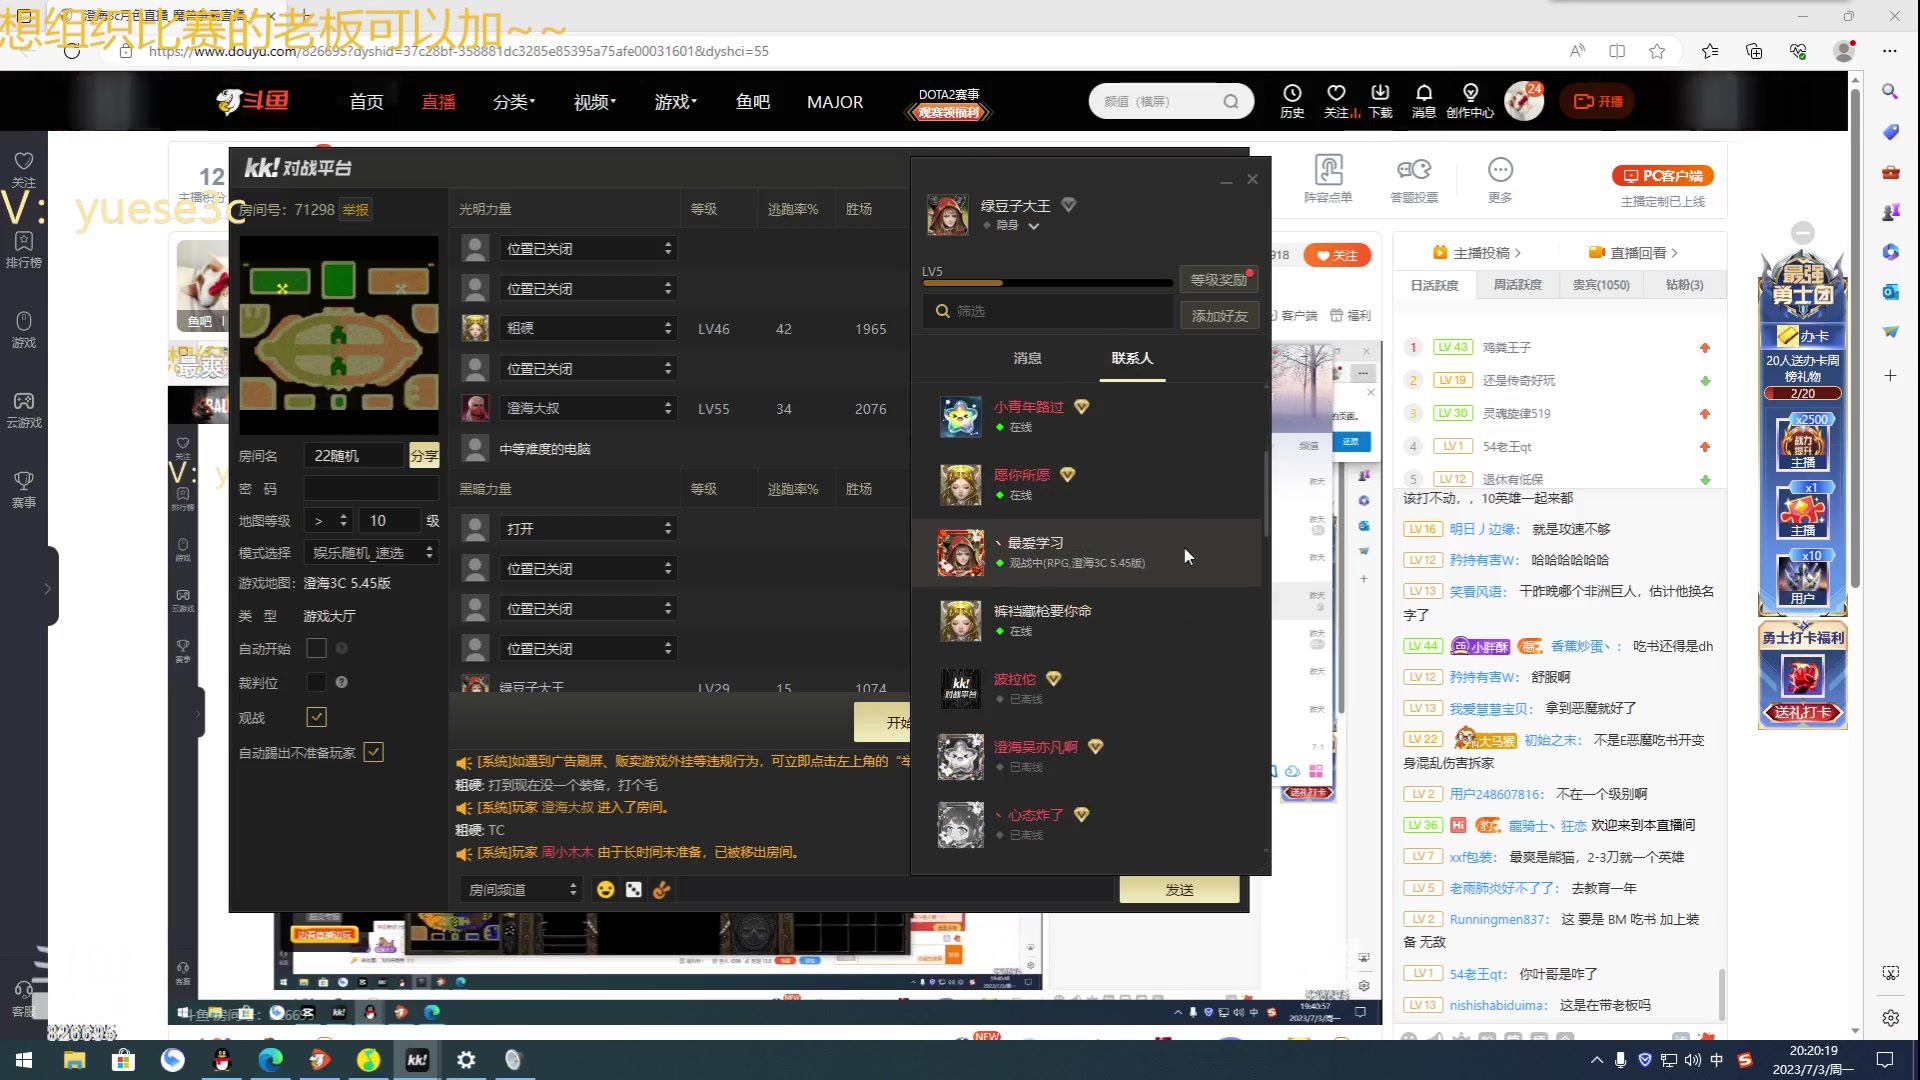Open the 更多 ellipsis icon
Image resolution: width=1920 pixels, height=1080 pixels.
[x=1500, y=179]
